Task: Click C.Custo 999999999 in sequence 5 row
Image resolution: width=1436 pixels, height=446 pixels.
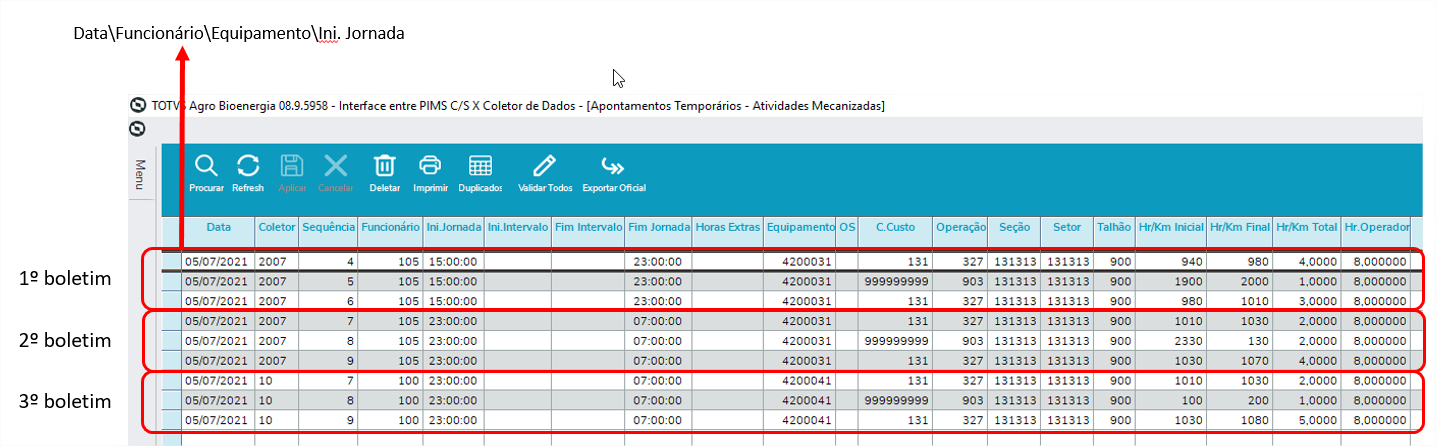Action: (x=895, y=281)
